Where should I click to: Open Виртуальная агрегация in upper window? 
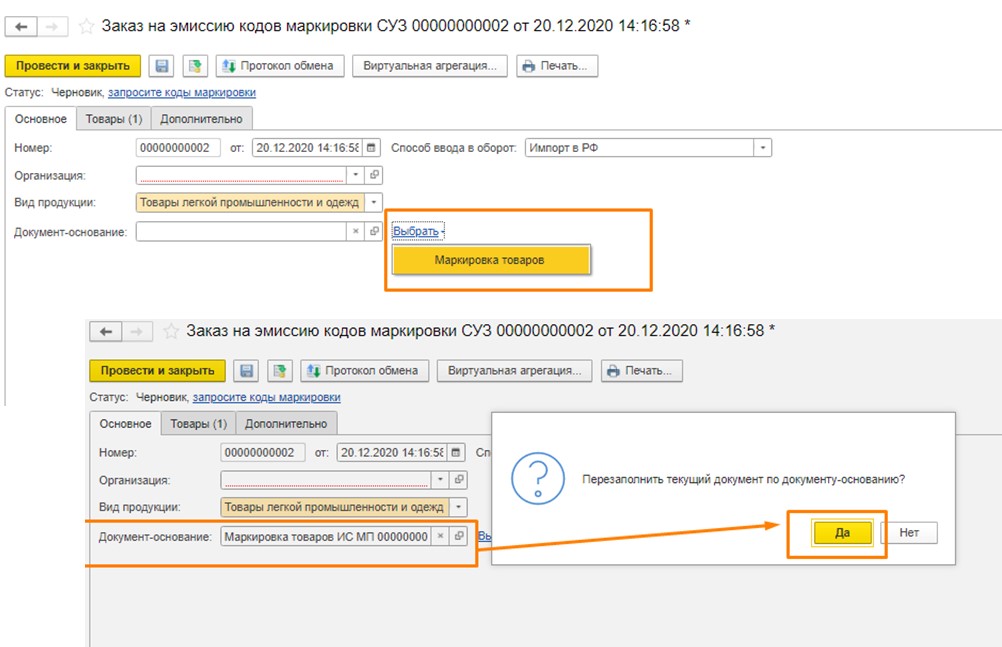pos(430,66)
